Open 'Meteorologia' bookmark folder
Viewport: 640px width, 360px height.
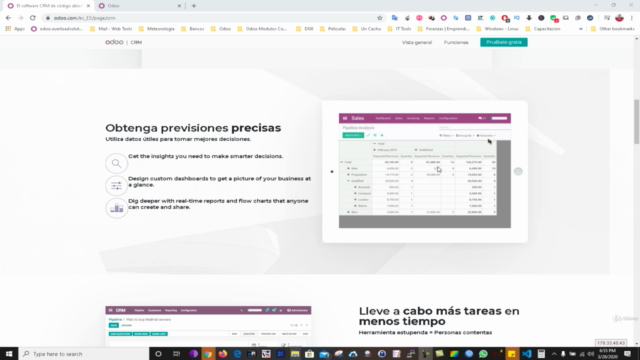[x=157, y=29]
